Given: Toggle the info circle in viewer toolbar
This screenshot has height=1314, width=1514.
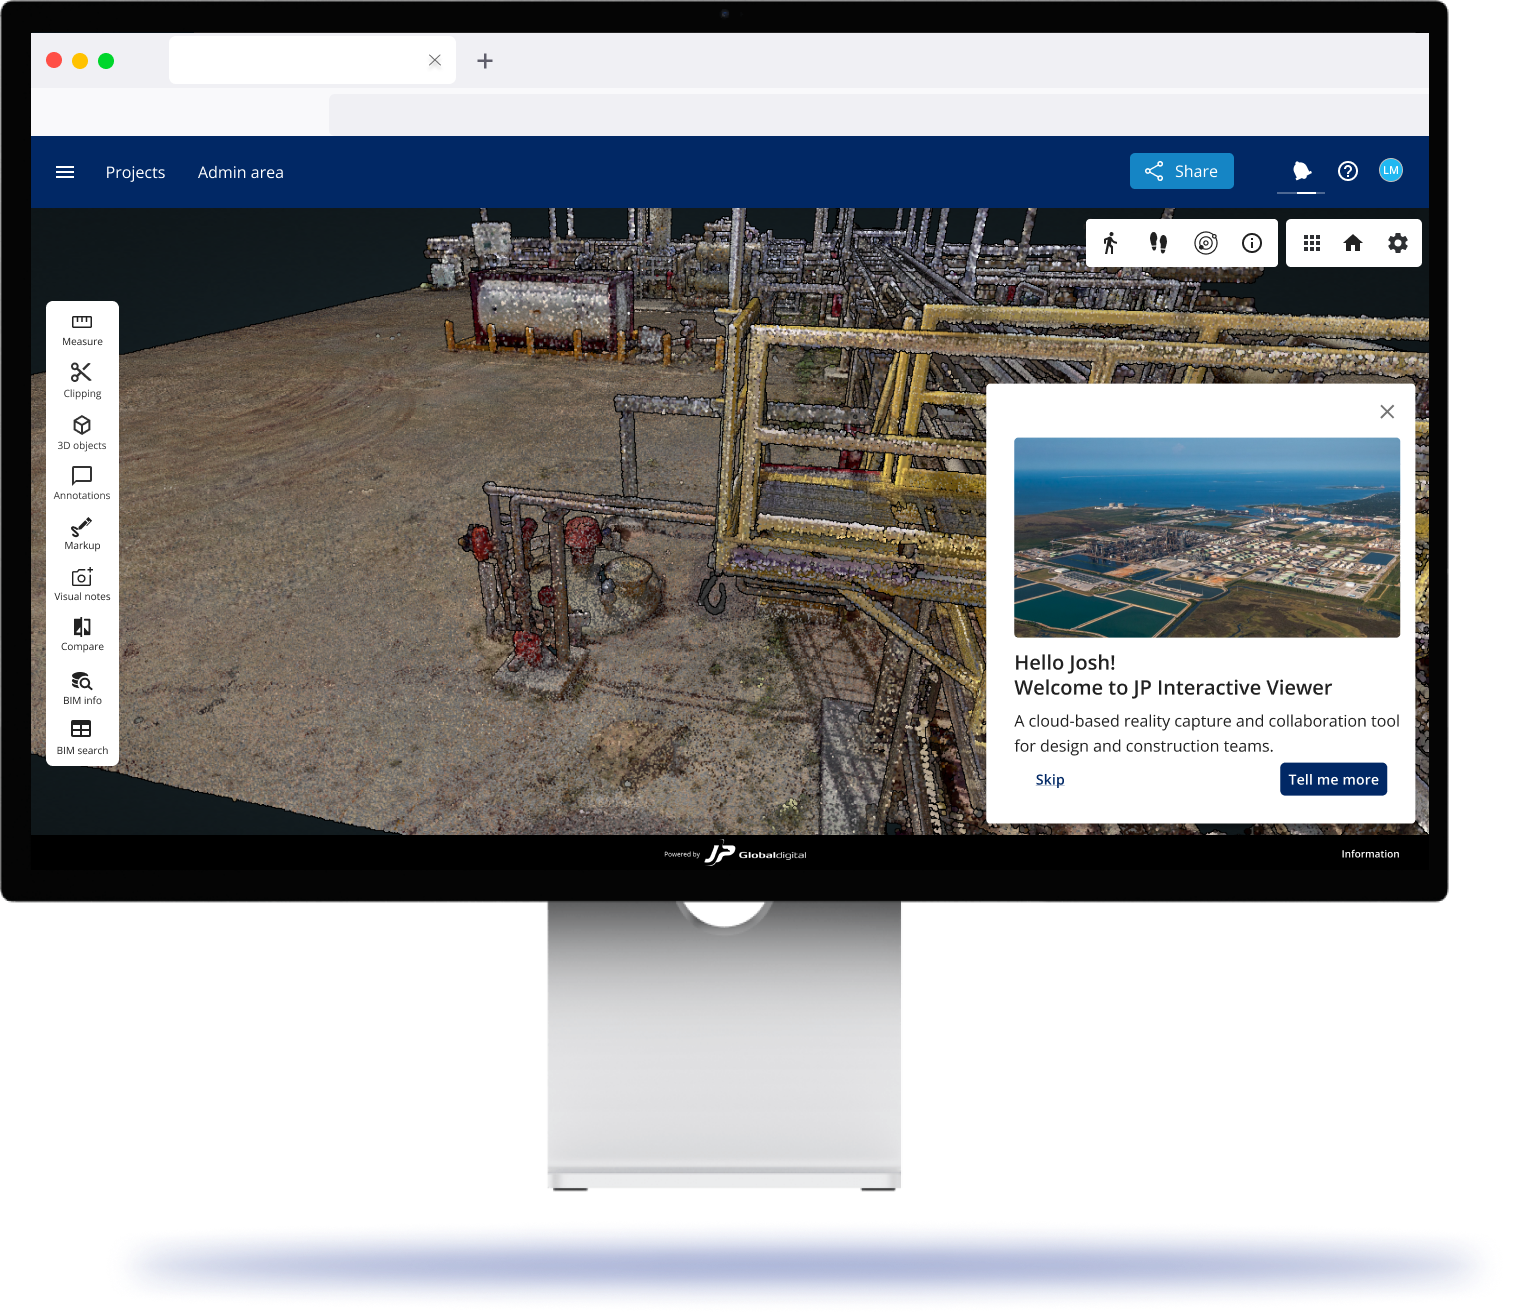Looking at the screenshot, I should (1252, 243).
